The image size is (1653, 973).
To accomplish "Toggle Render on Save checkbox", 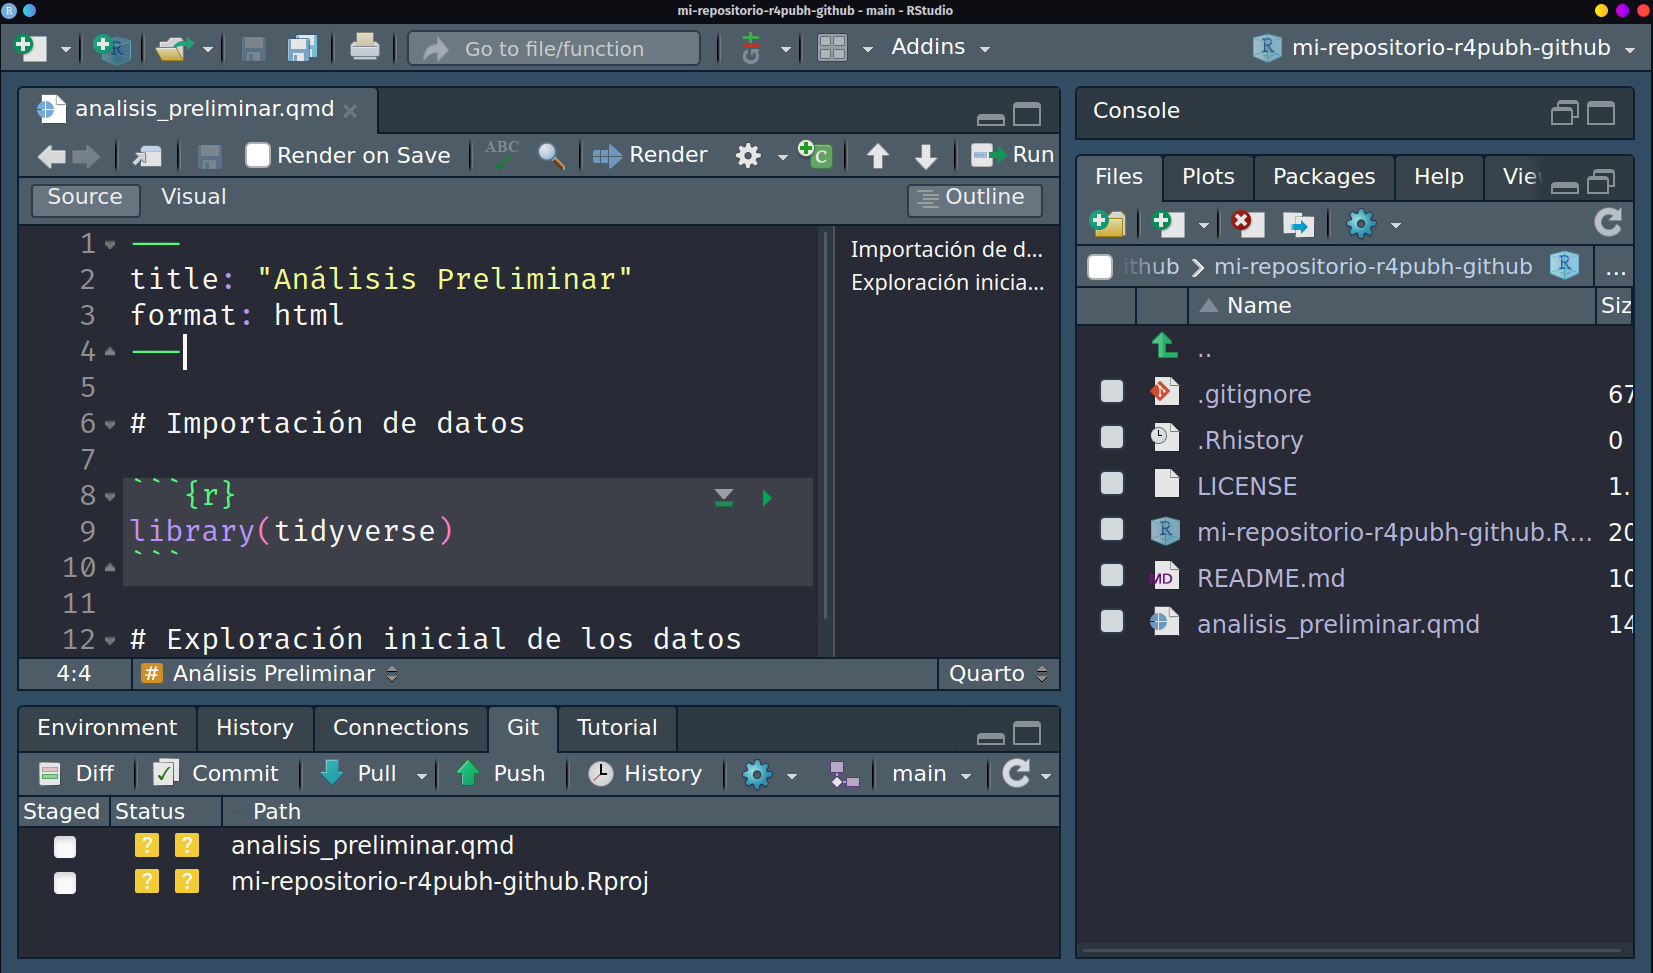I will (258, 155).
